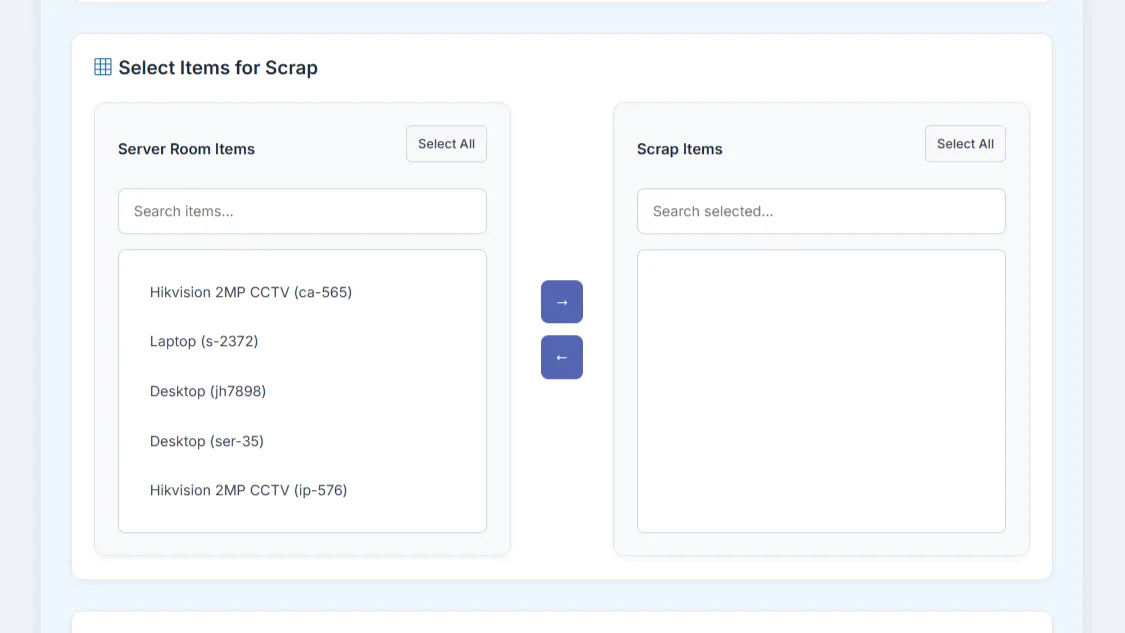1125x633 pixels.
Task: Click the Server Room Items heading
Action: [x=187, y=149]
